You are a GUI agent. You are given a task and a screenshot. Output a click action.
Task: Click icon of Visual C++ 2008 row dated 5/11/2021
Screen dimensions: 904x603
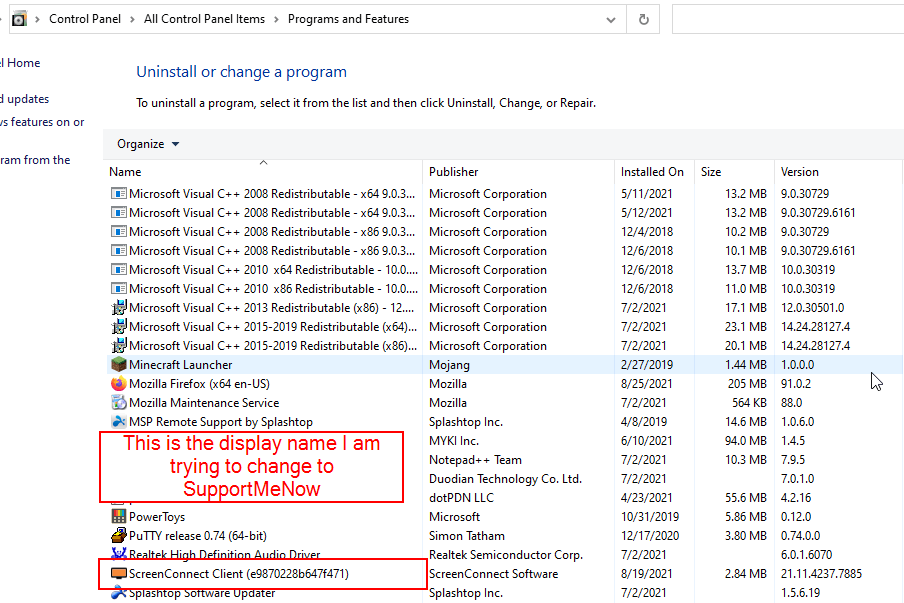pyautogui.click(x=119, y=193)
